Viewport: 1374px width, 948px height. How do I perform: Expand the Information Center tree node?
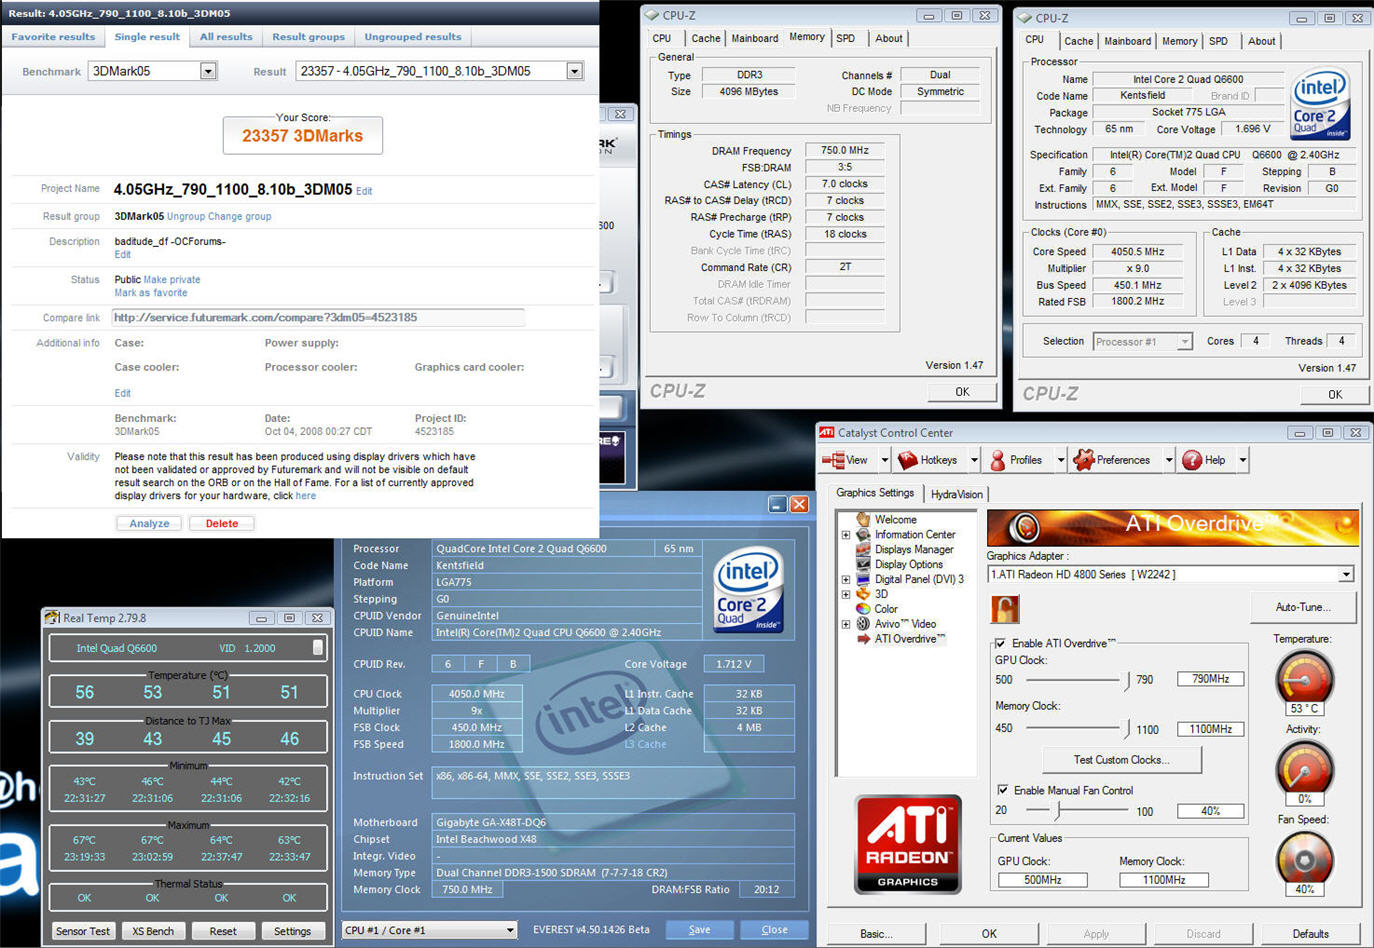point(846,535)
